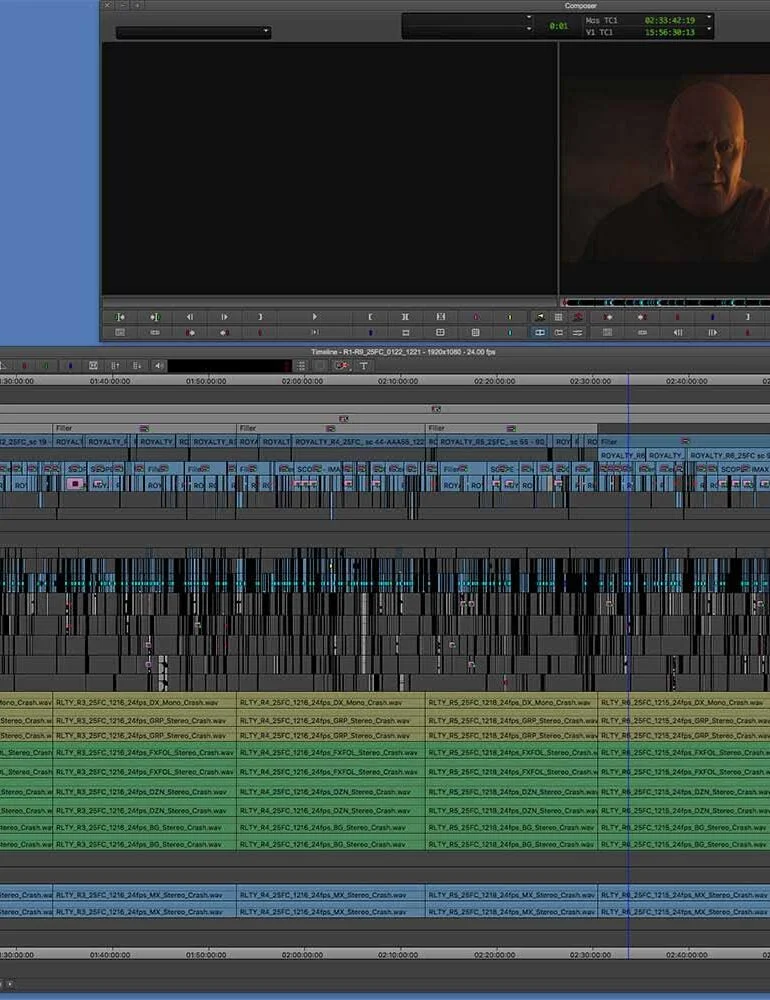Select the RLTY_R4 FXFOL_Stereo_Crash.wav clip
The height and width of the screenshot is (1000, 770).
point(330,752)
